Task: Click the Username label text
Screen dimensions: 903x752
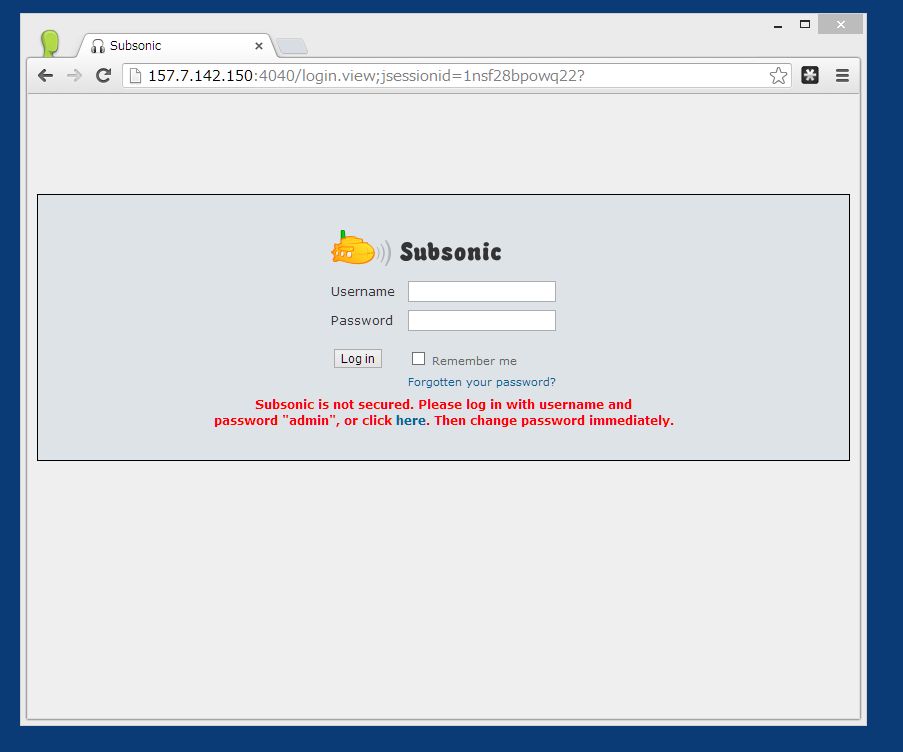Action: click(x=363, y=291)
